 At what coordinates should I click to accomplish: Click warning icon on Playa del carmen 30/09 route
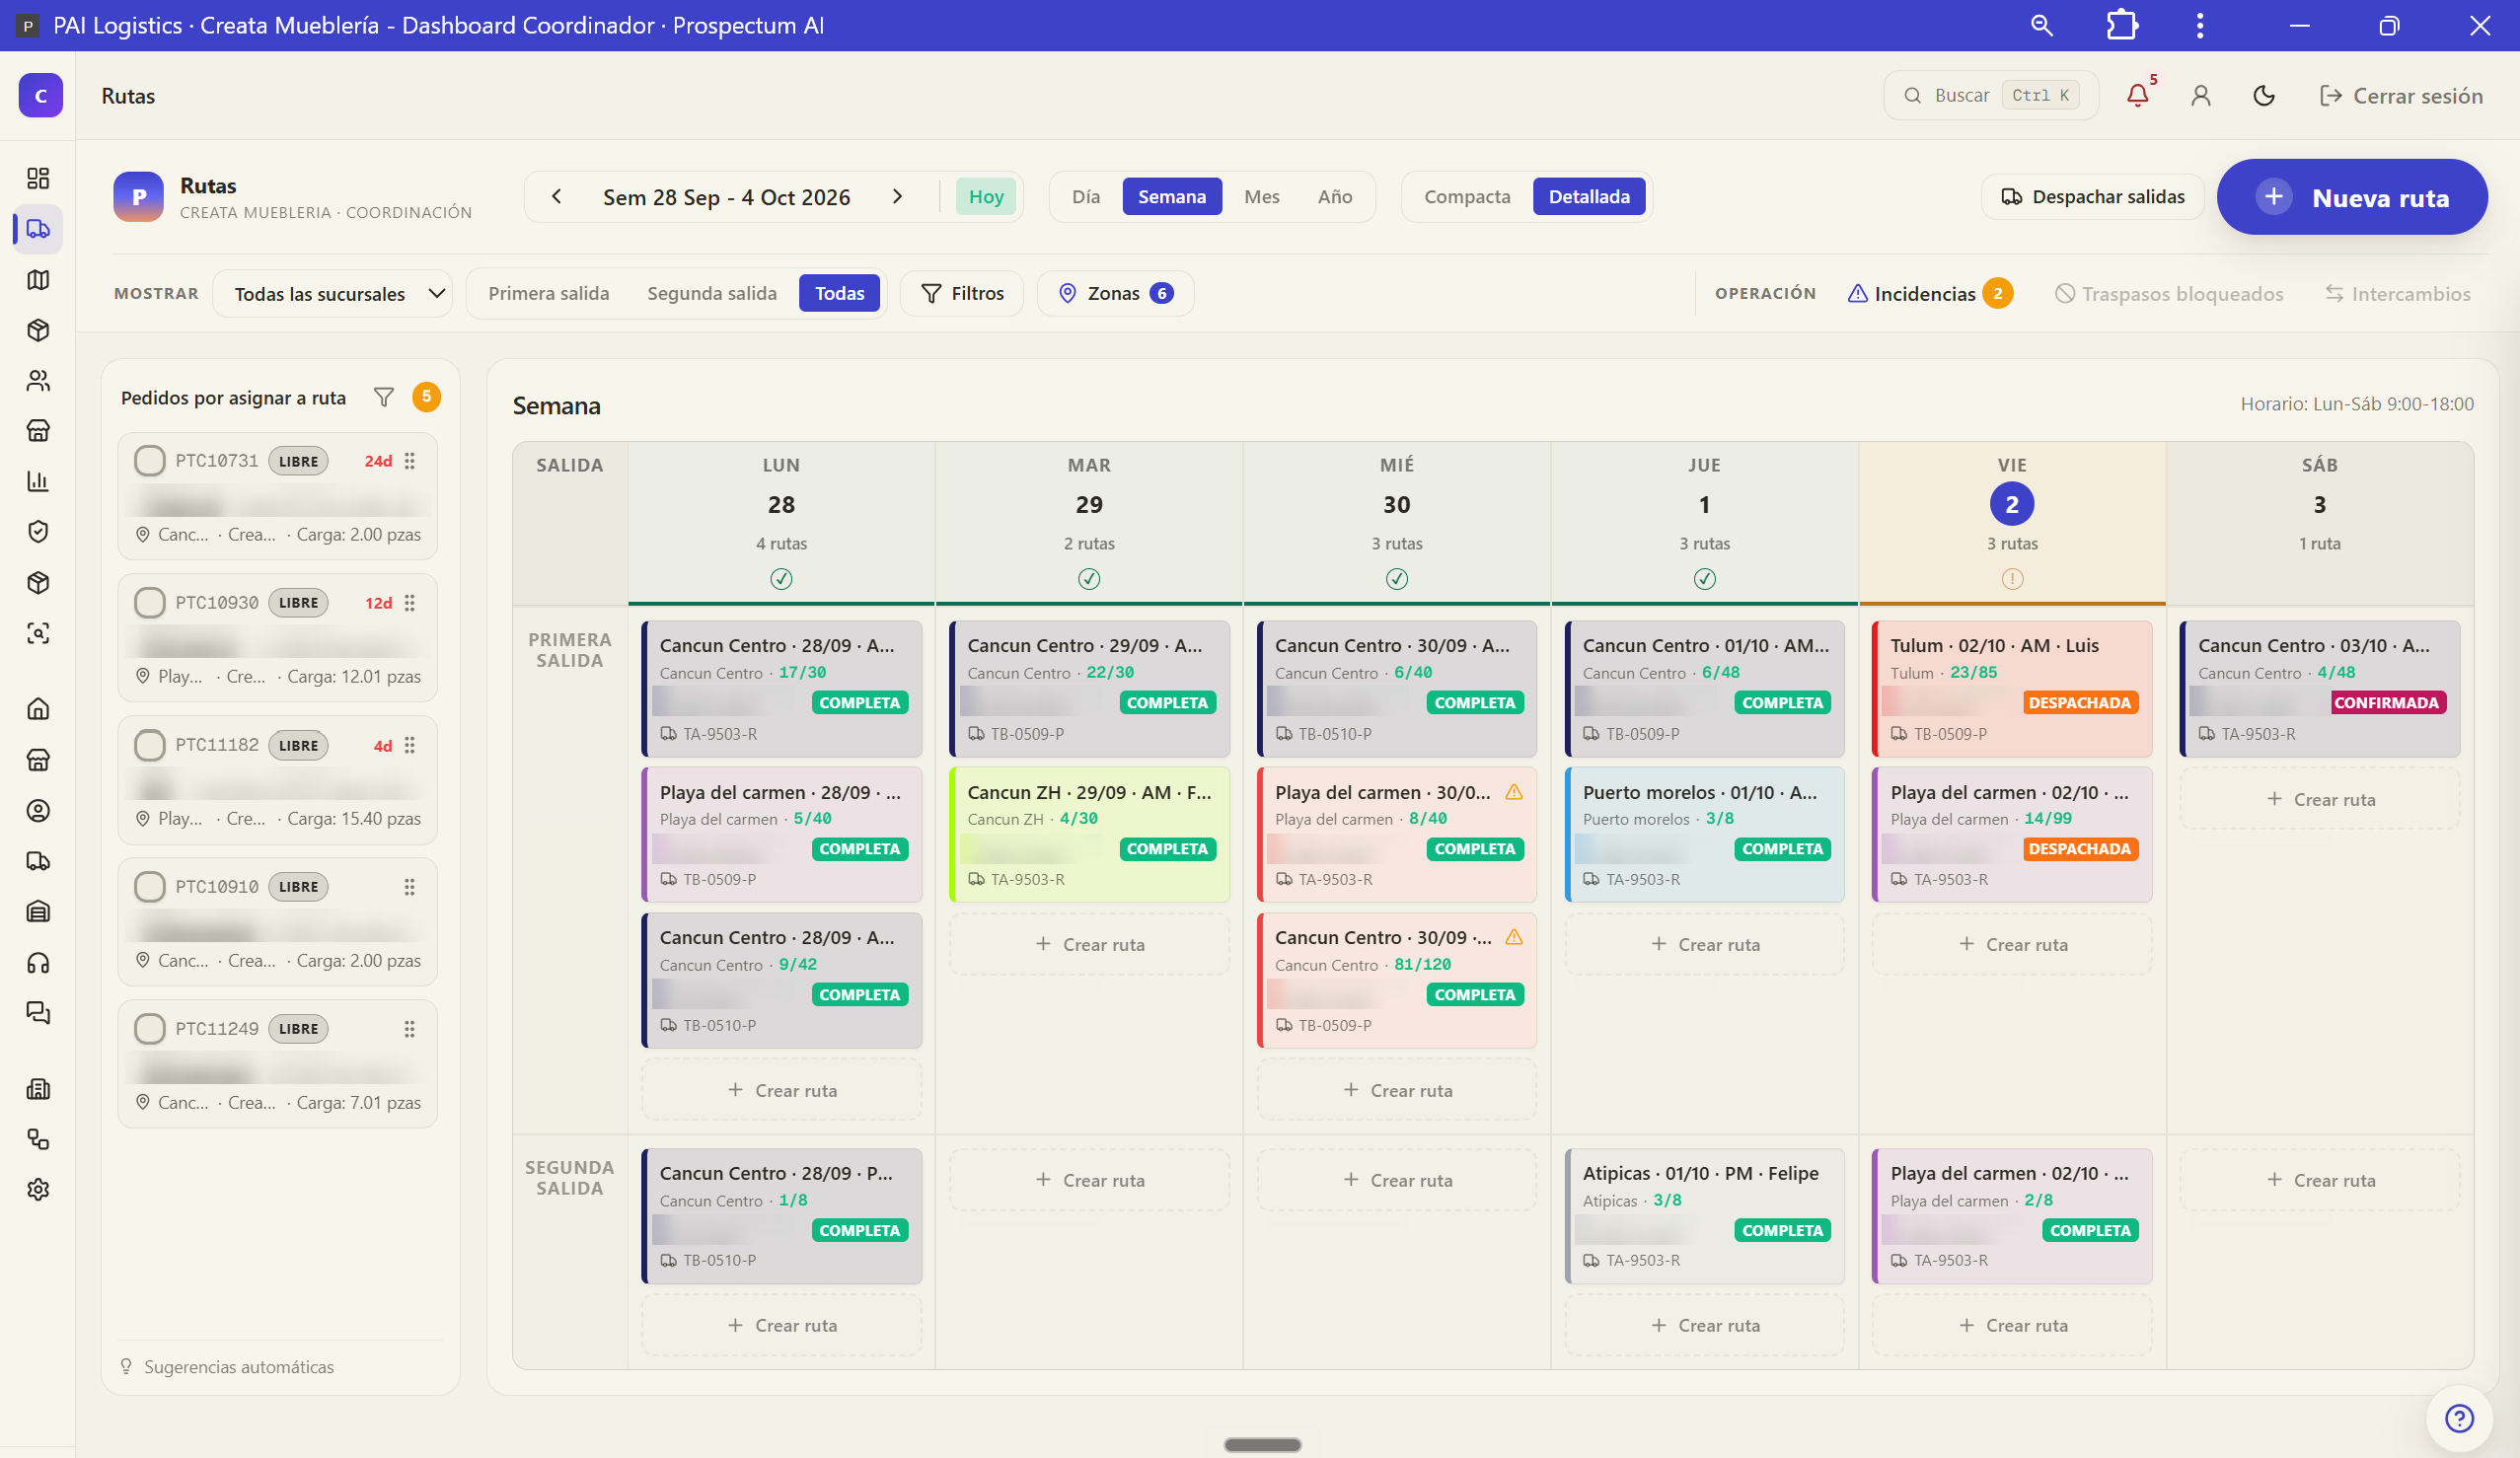click(1514, 792)
